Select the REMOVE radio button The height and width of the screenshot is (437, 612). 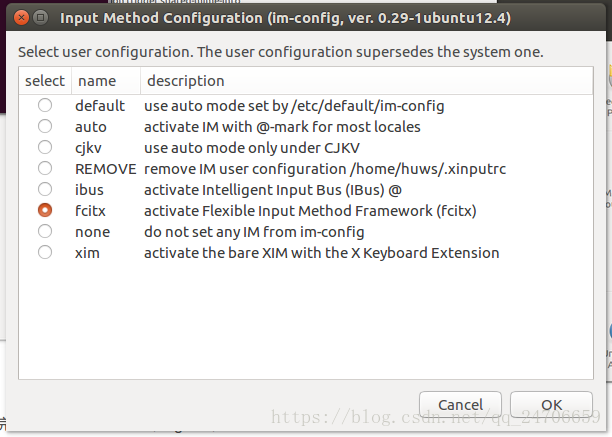click(45, 169)
